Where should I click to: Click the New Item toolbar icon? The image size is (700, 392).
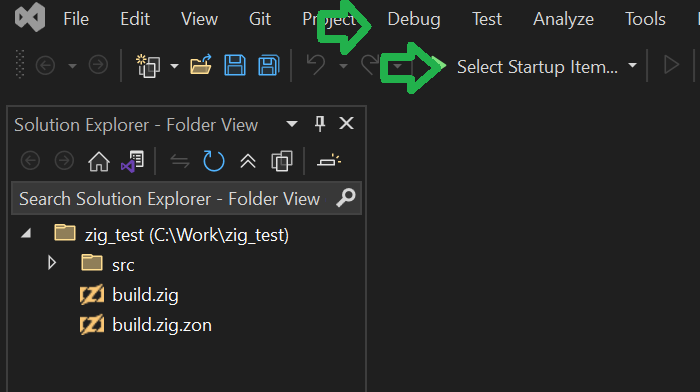[149, 66]
